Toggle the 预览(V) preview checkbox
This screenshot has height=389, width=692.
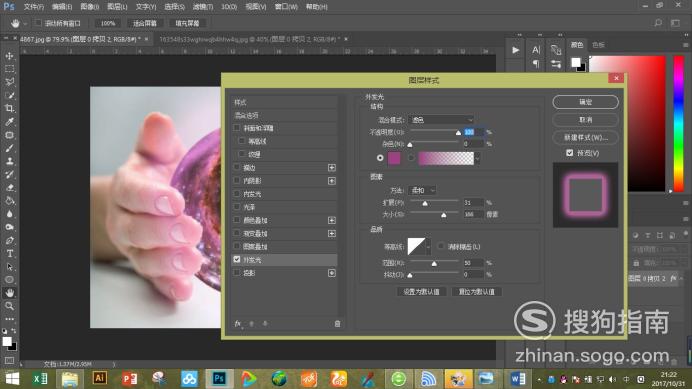[569, 153]
